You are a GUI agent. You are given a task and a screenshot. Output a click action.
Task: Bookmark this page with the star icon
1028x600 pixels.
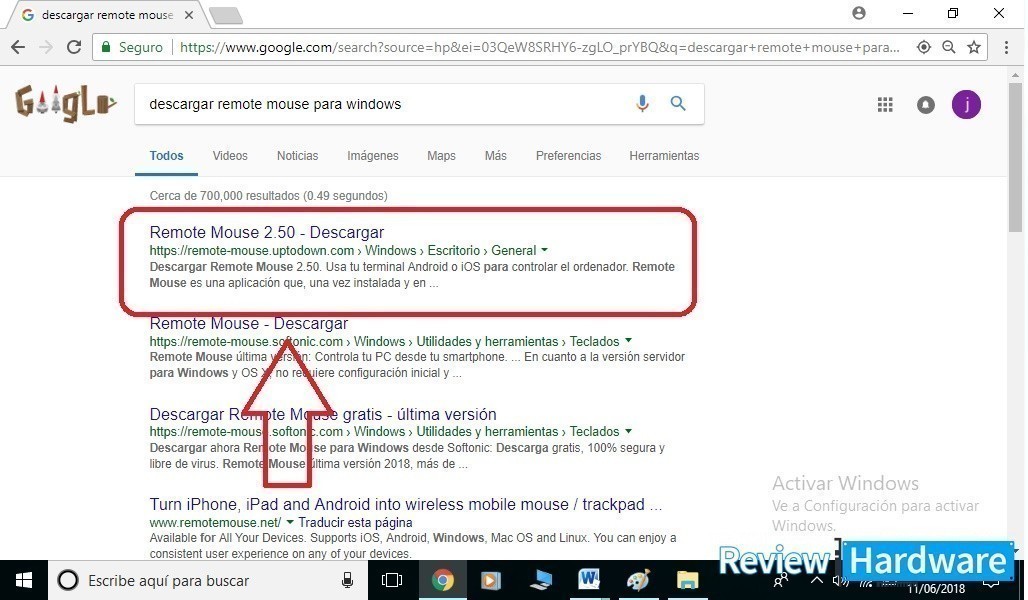pos(974,47)
